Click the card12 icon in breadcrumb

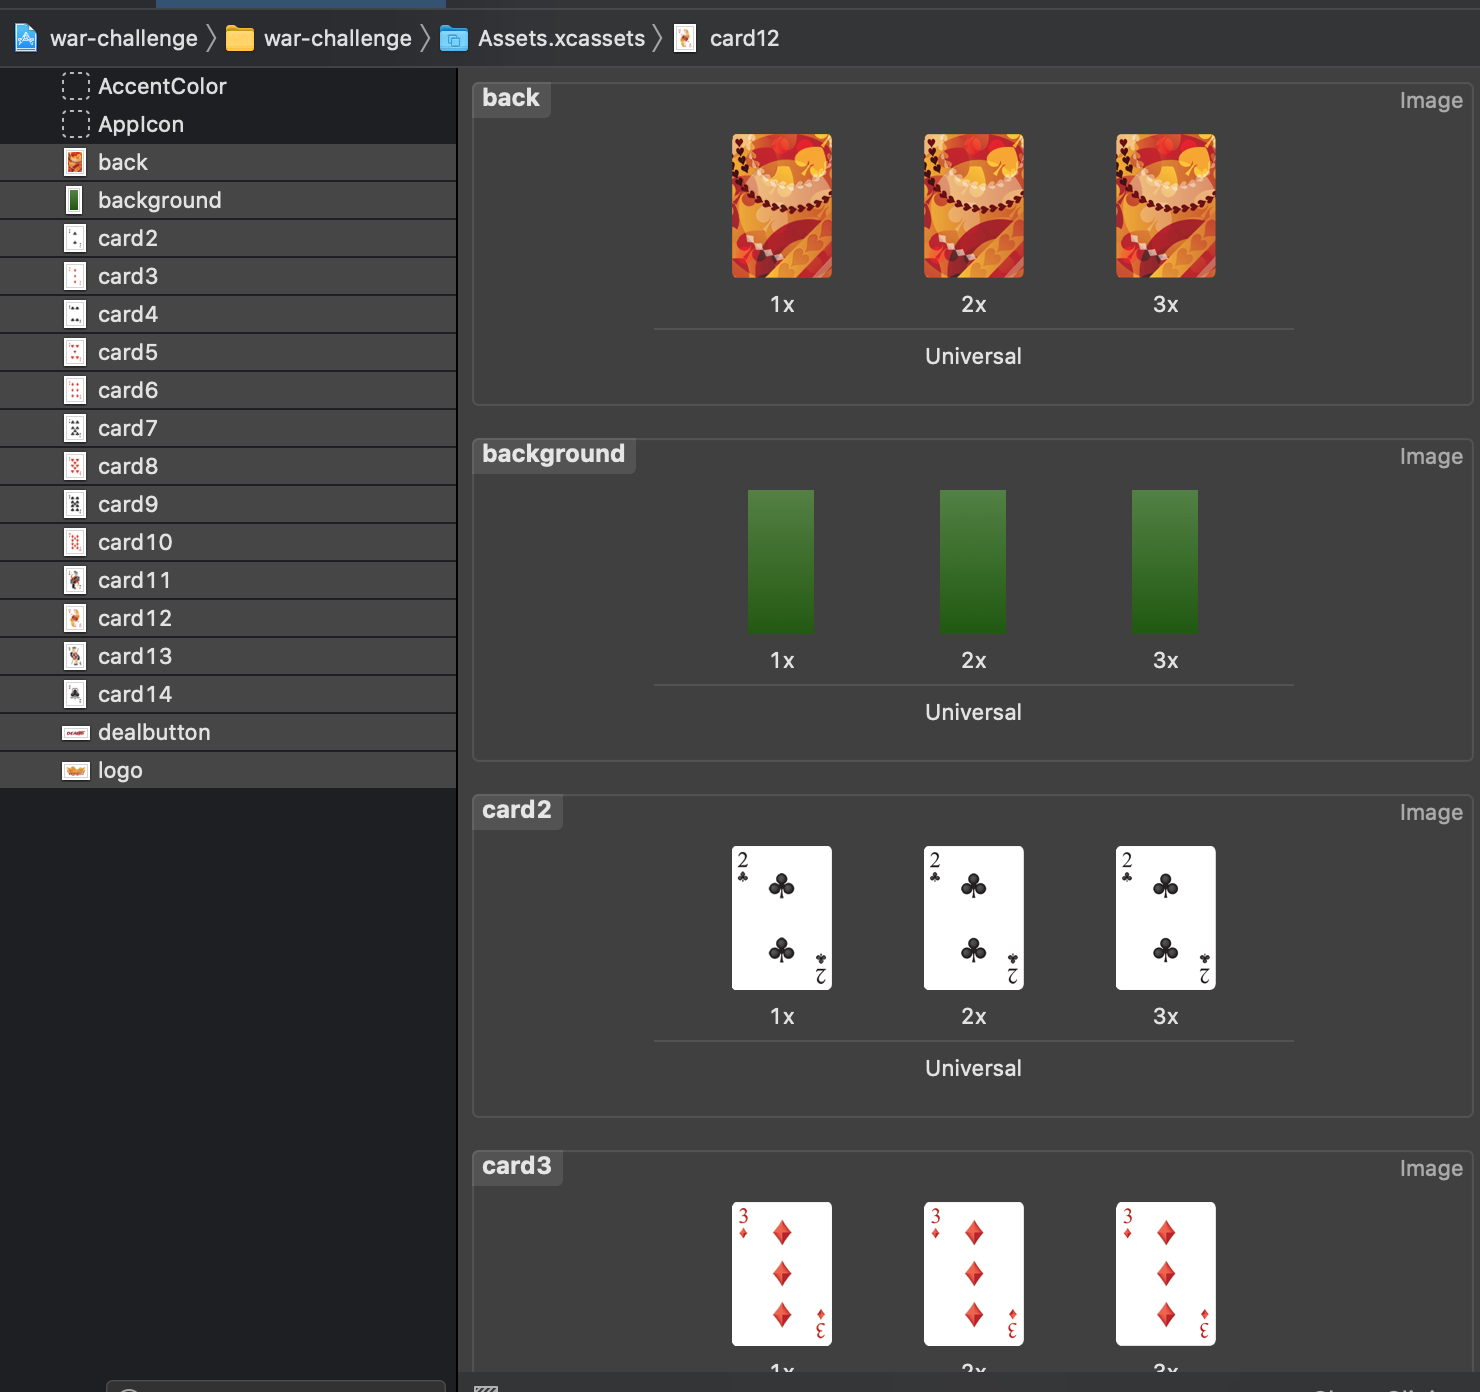coord(685,38)
